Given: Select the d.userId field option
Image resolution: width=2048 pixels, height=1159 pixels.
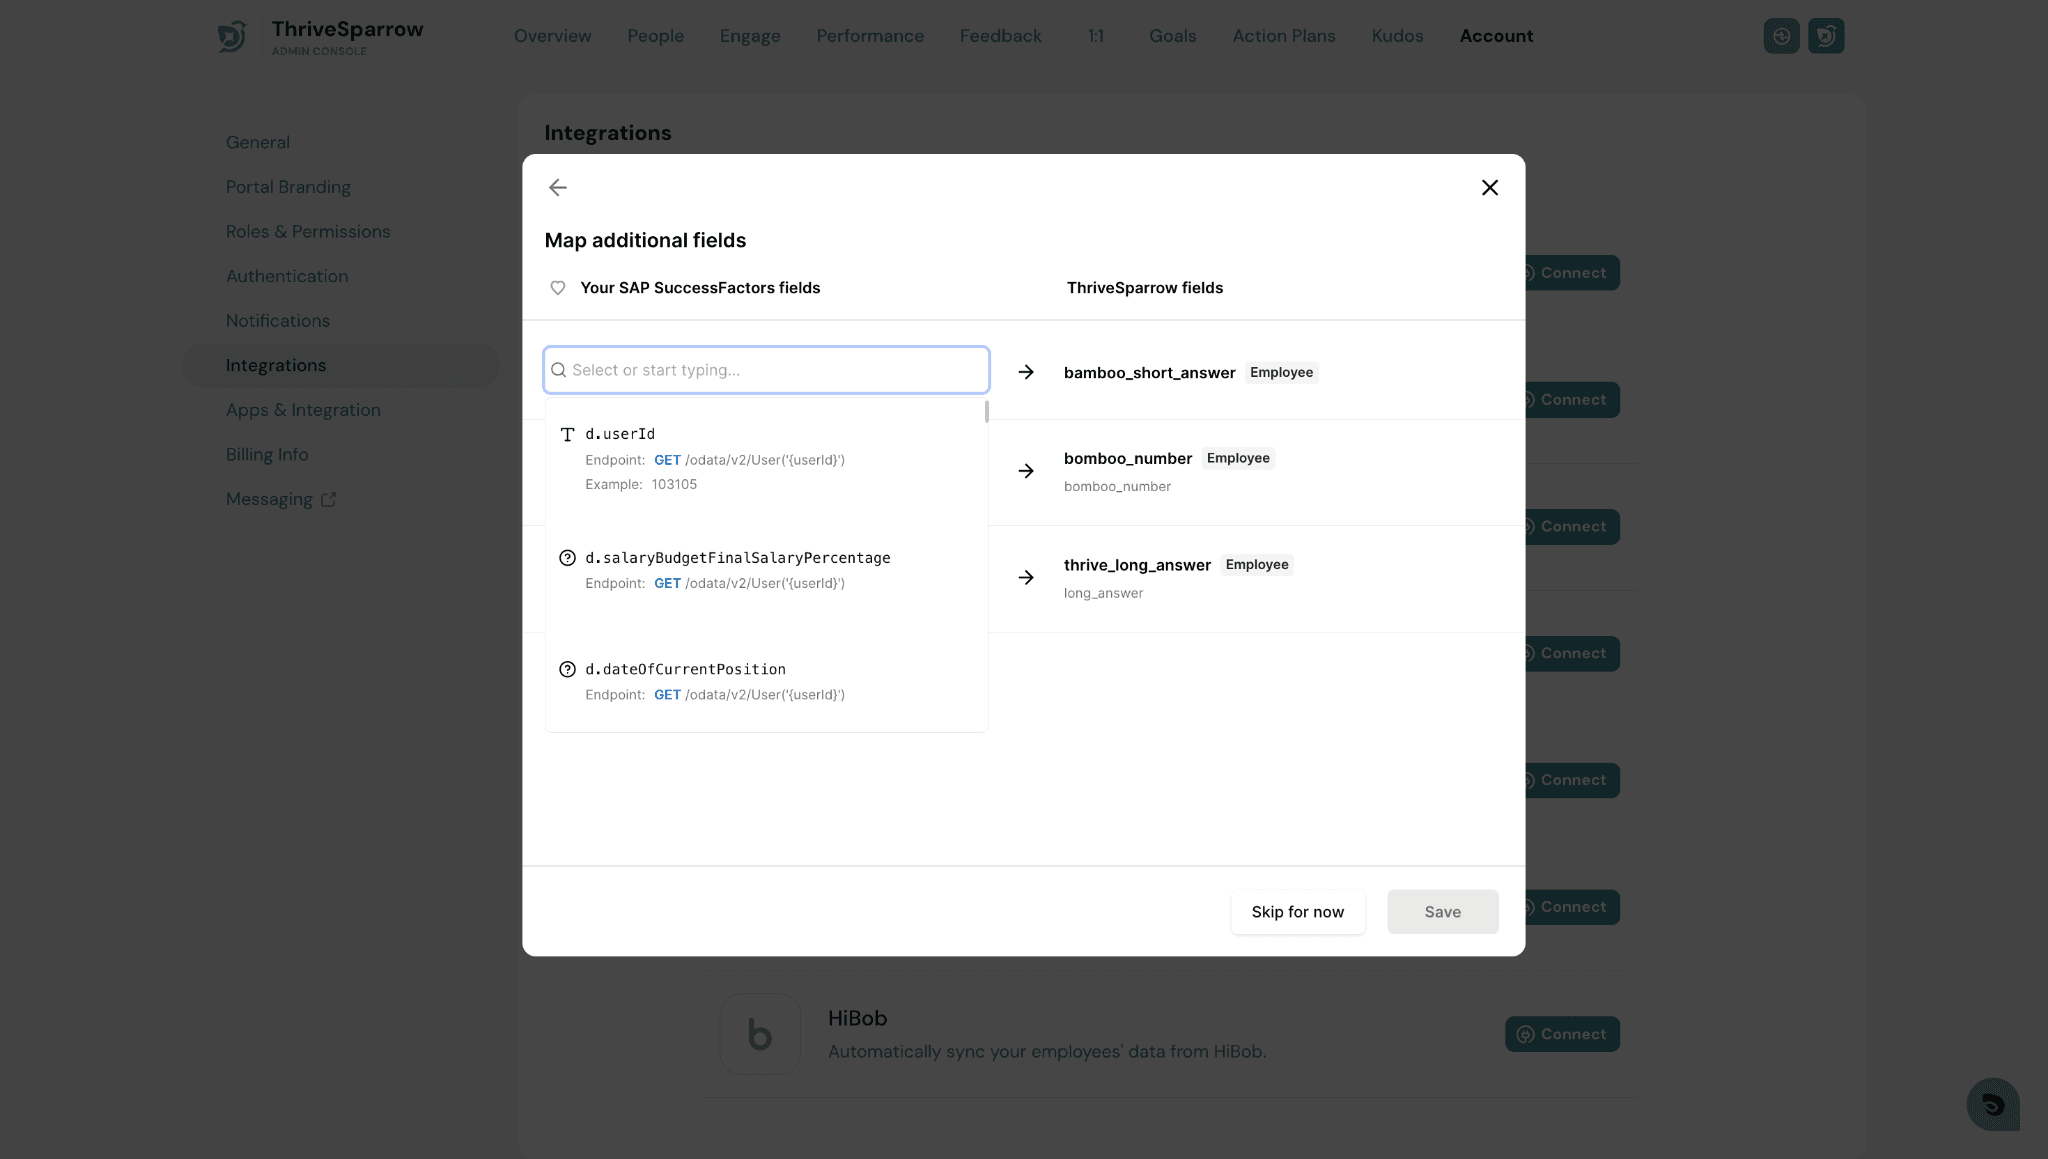Looking at the screenshot, I should pos(767,459).
